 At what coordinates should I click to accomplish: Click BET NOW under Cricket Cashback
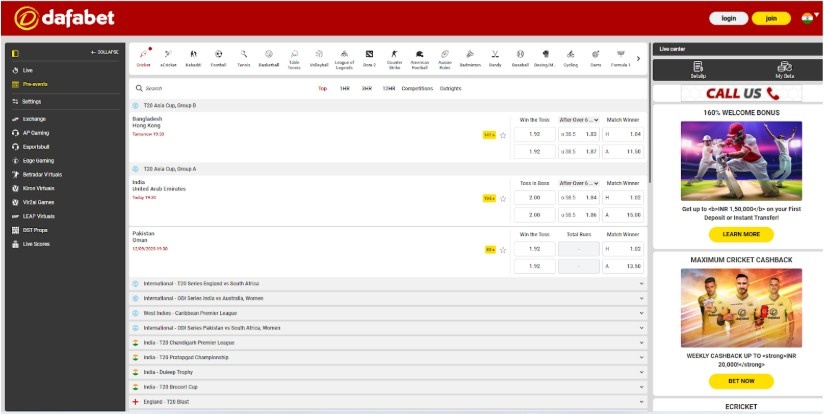point(741,381)
